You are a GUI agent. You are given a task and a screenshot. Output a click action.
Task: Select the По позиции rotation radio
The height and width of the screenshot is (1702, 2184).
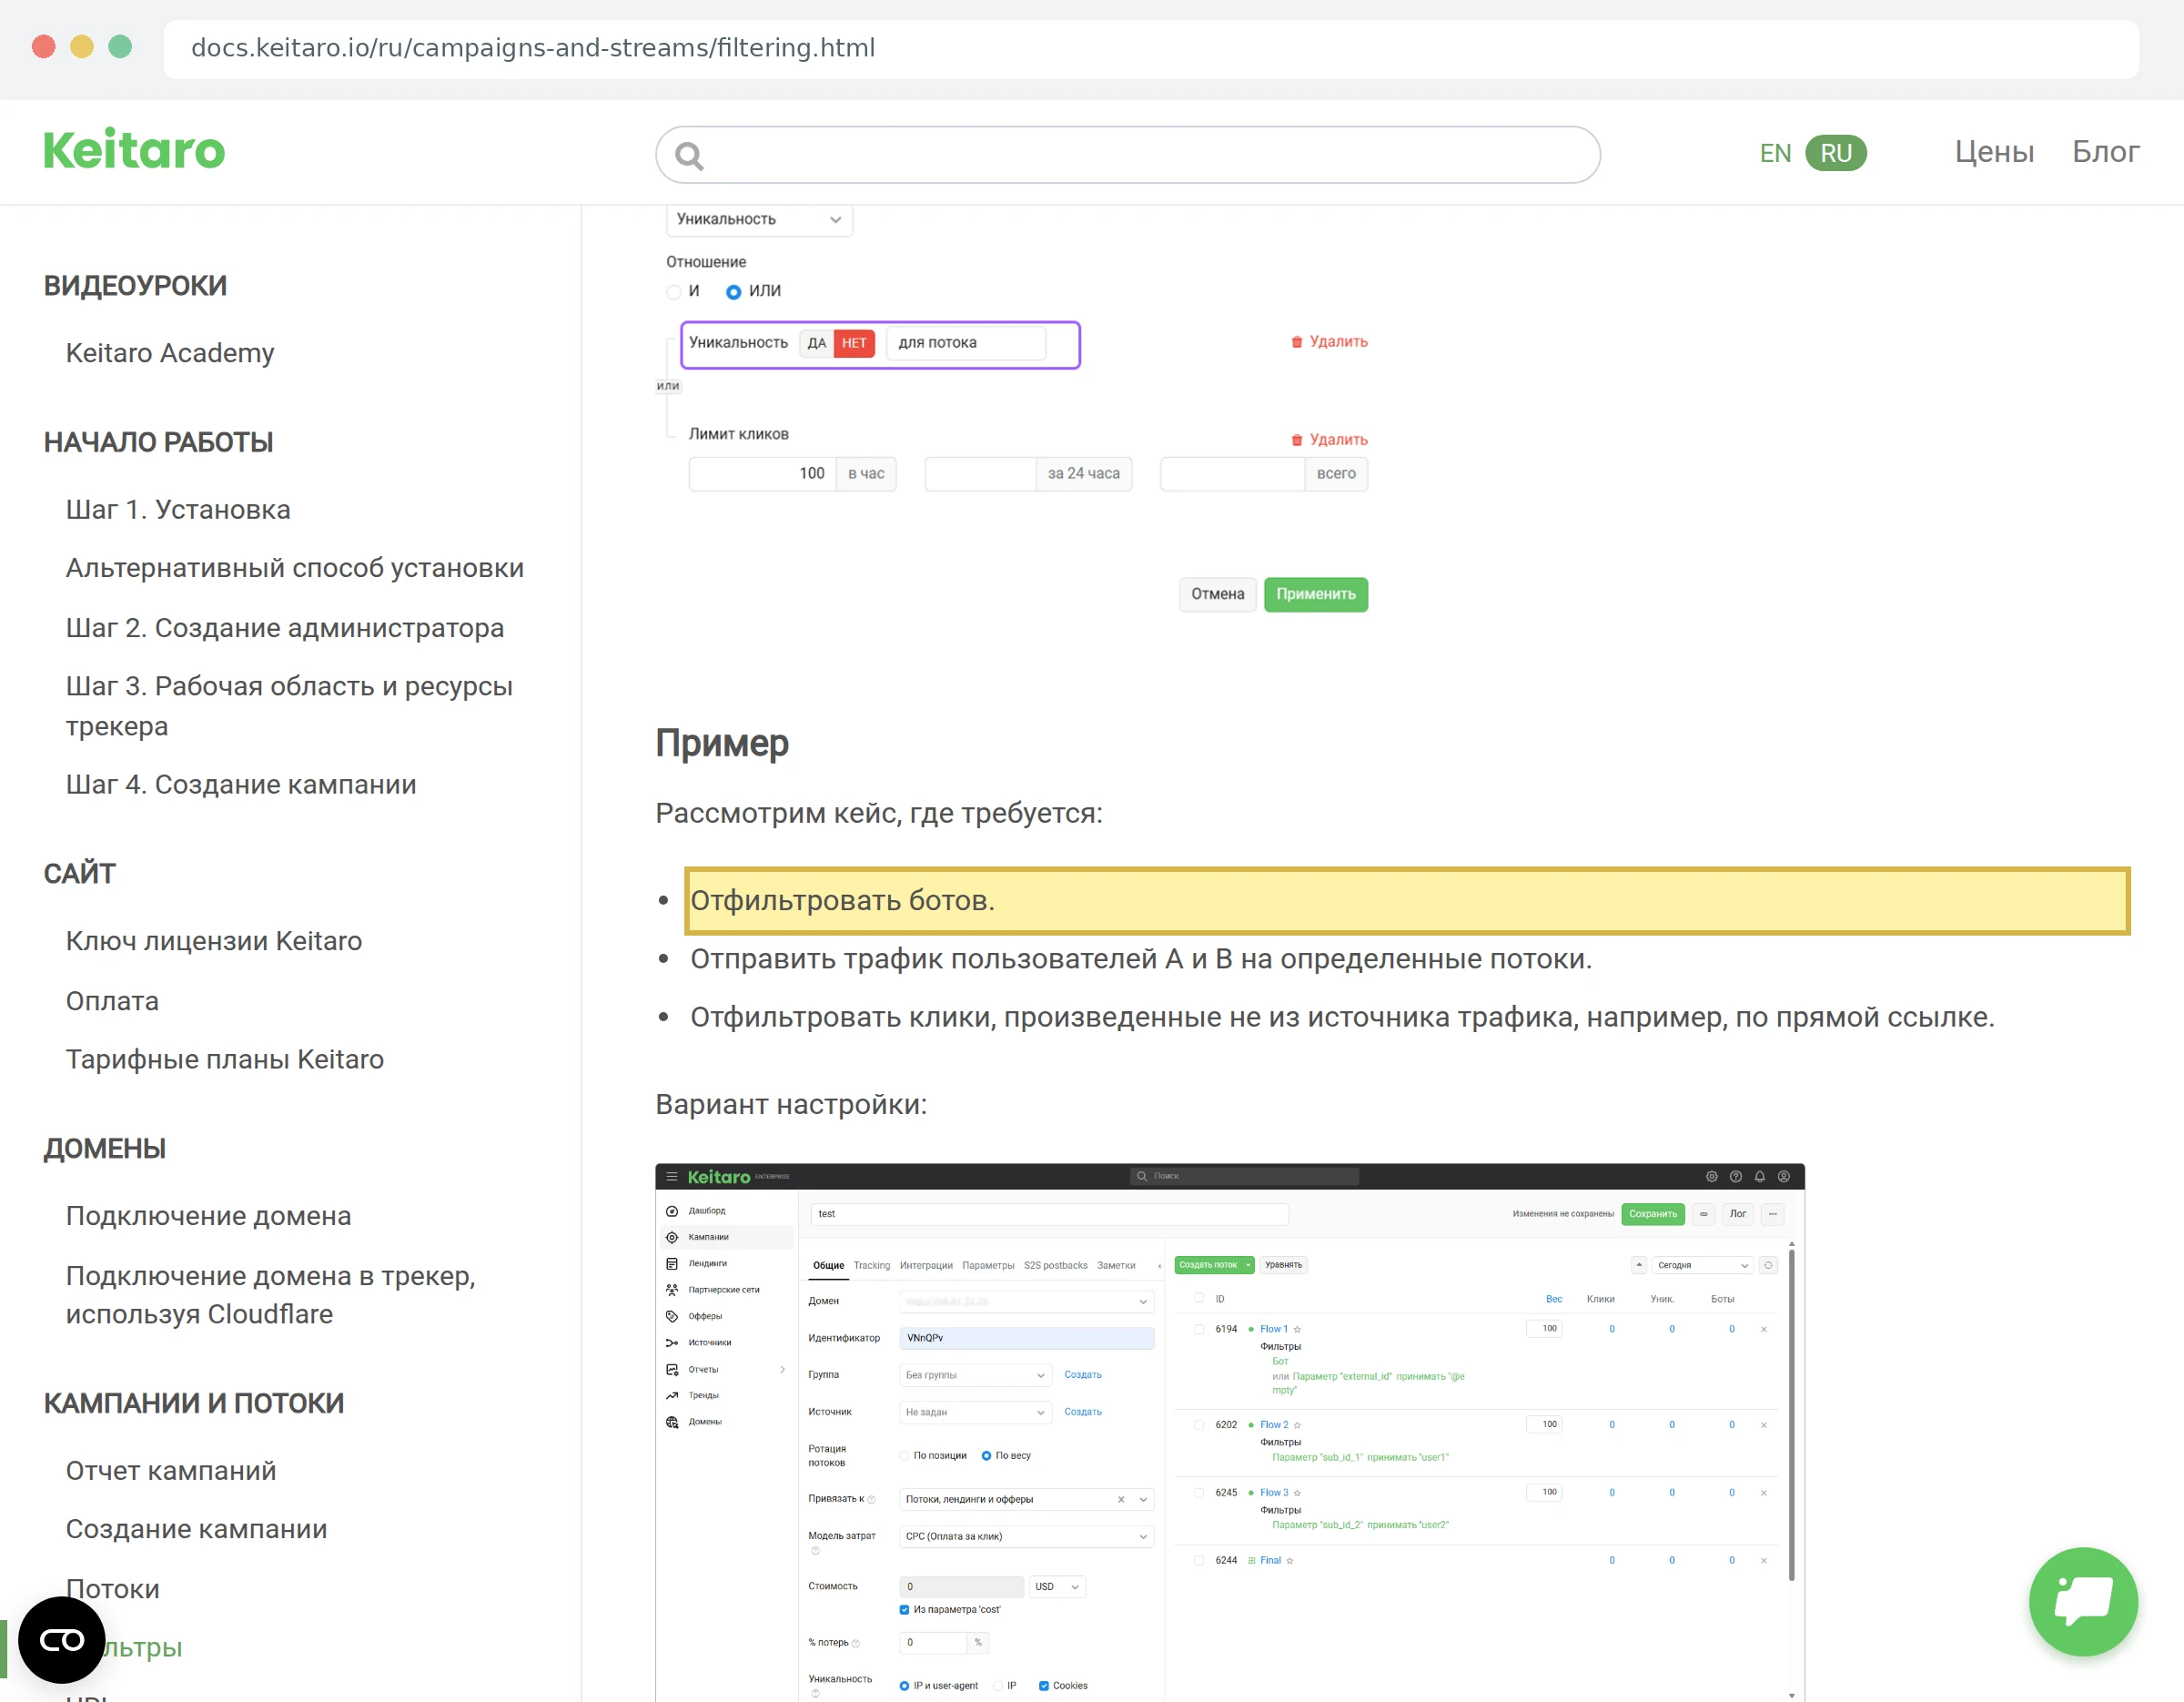point(904,1455)
